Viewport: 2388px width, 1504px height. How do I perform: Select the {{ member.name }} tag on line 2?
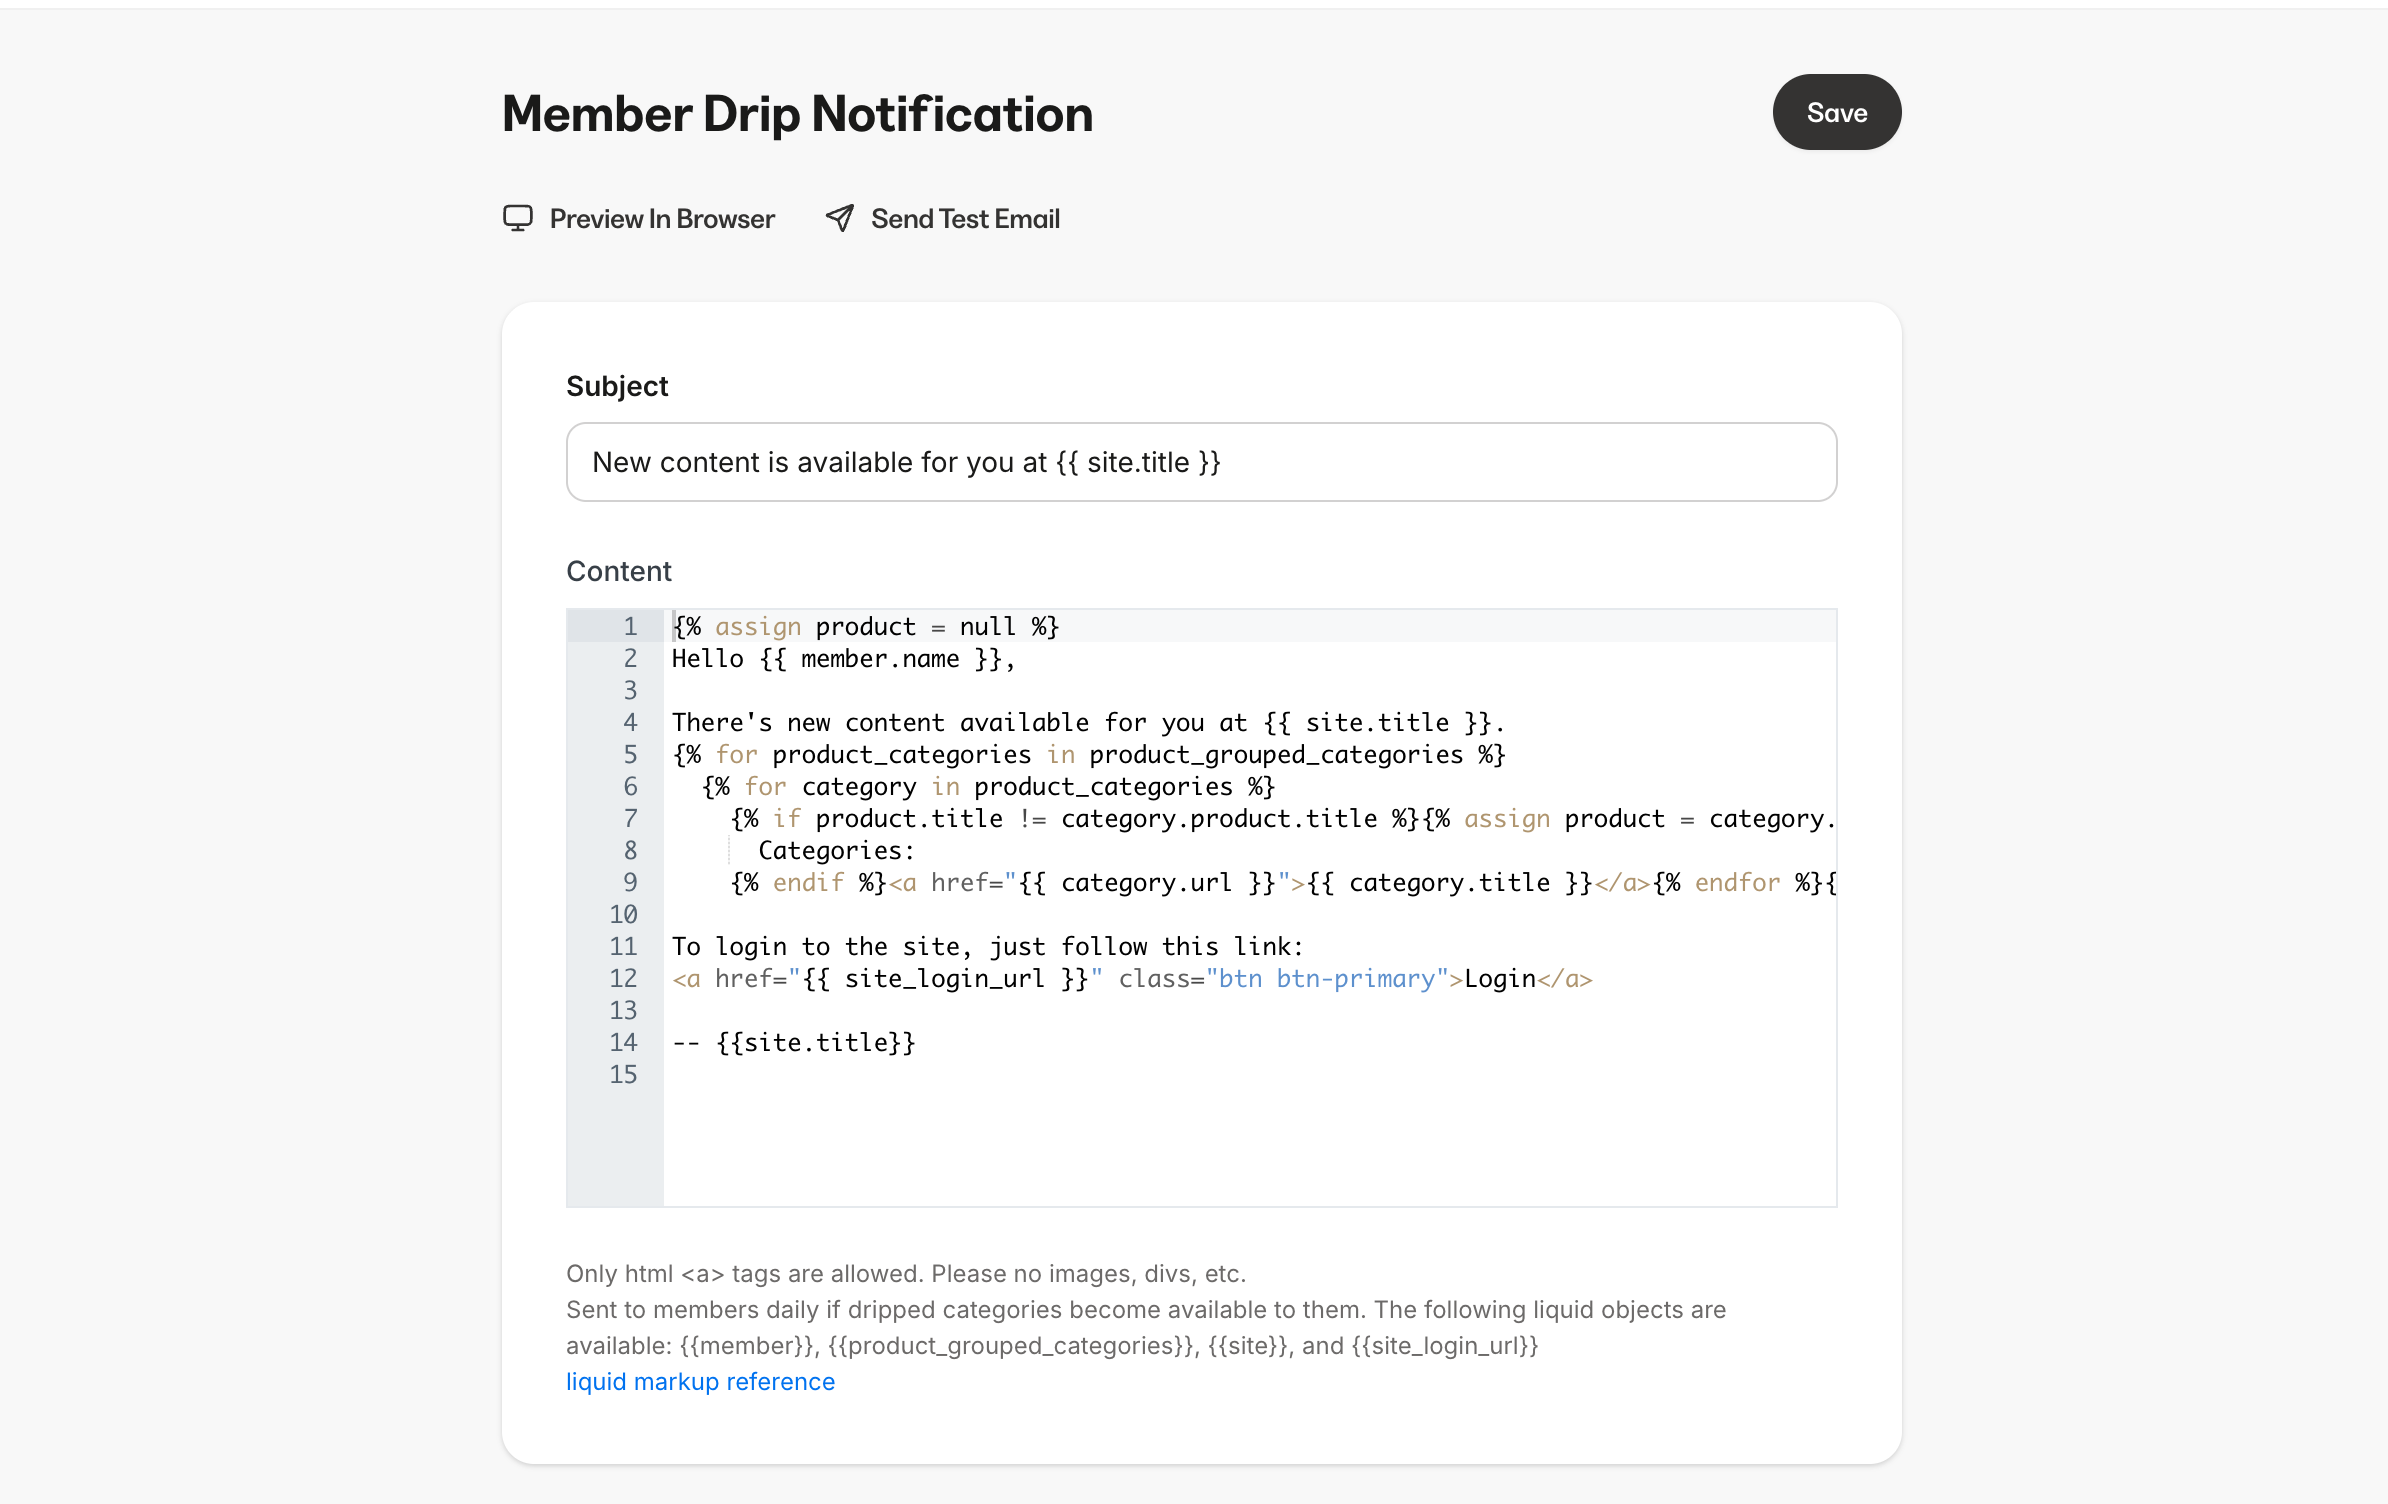pyautogui.click(x=880, y=658)
